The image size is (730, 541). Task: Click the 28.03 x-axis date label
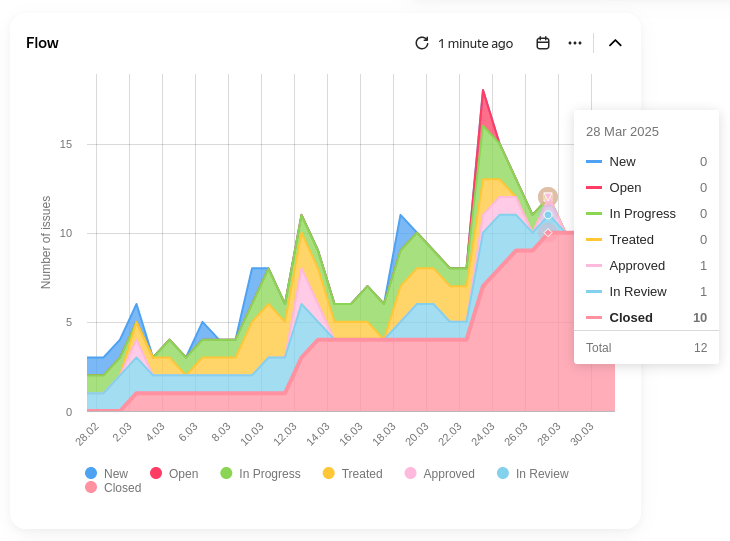coord(549,433)
